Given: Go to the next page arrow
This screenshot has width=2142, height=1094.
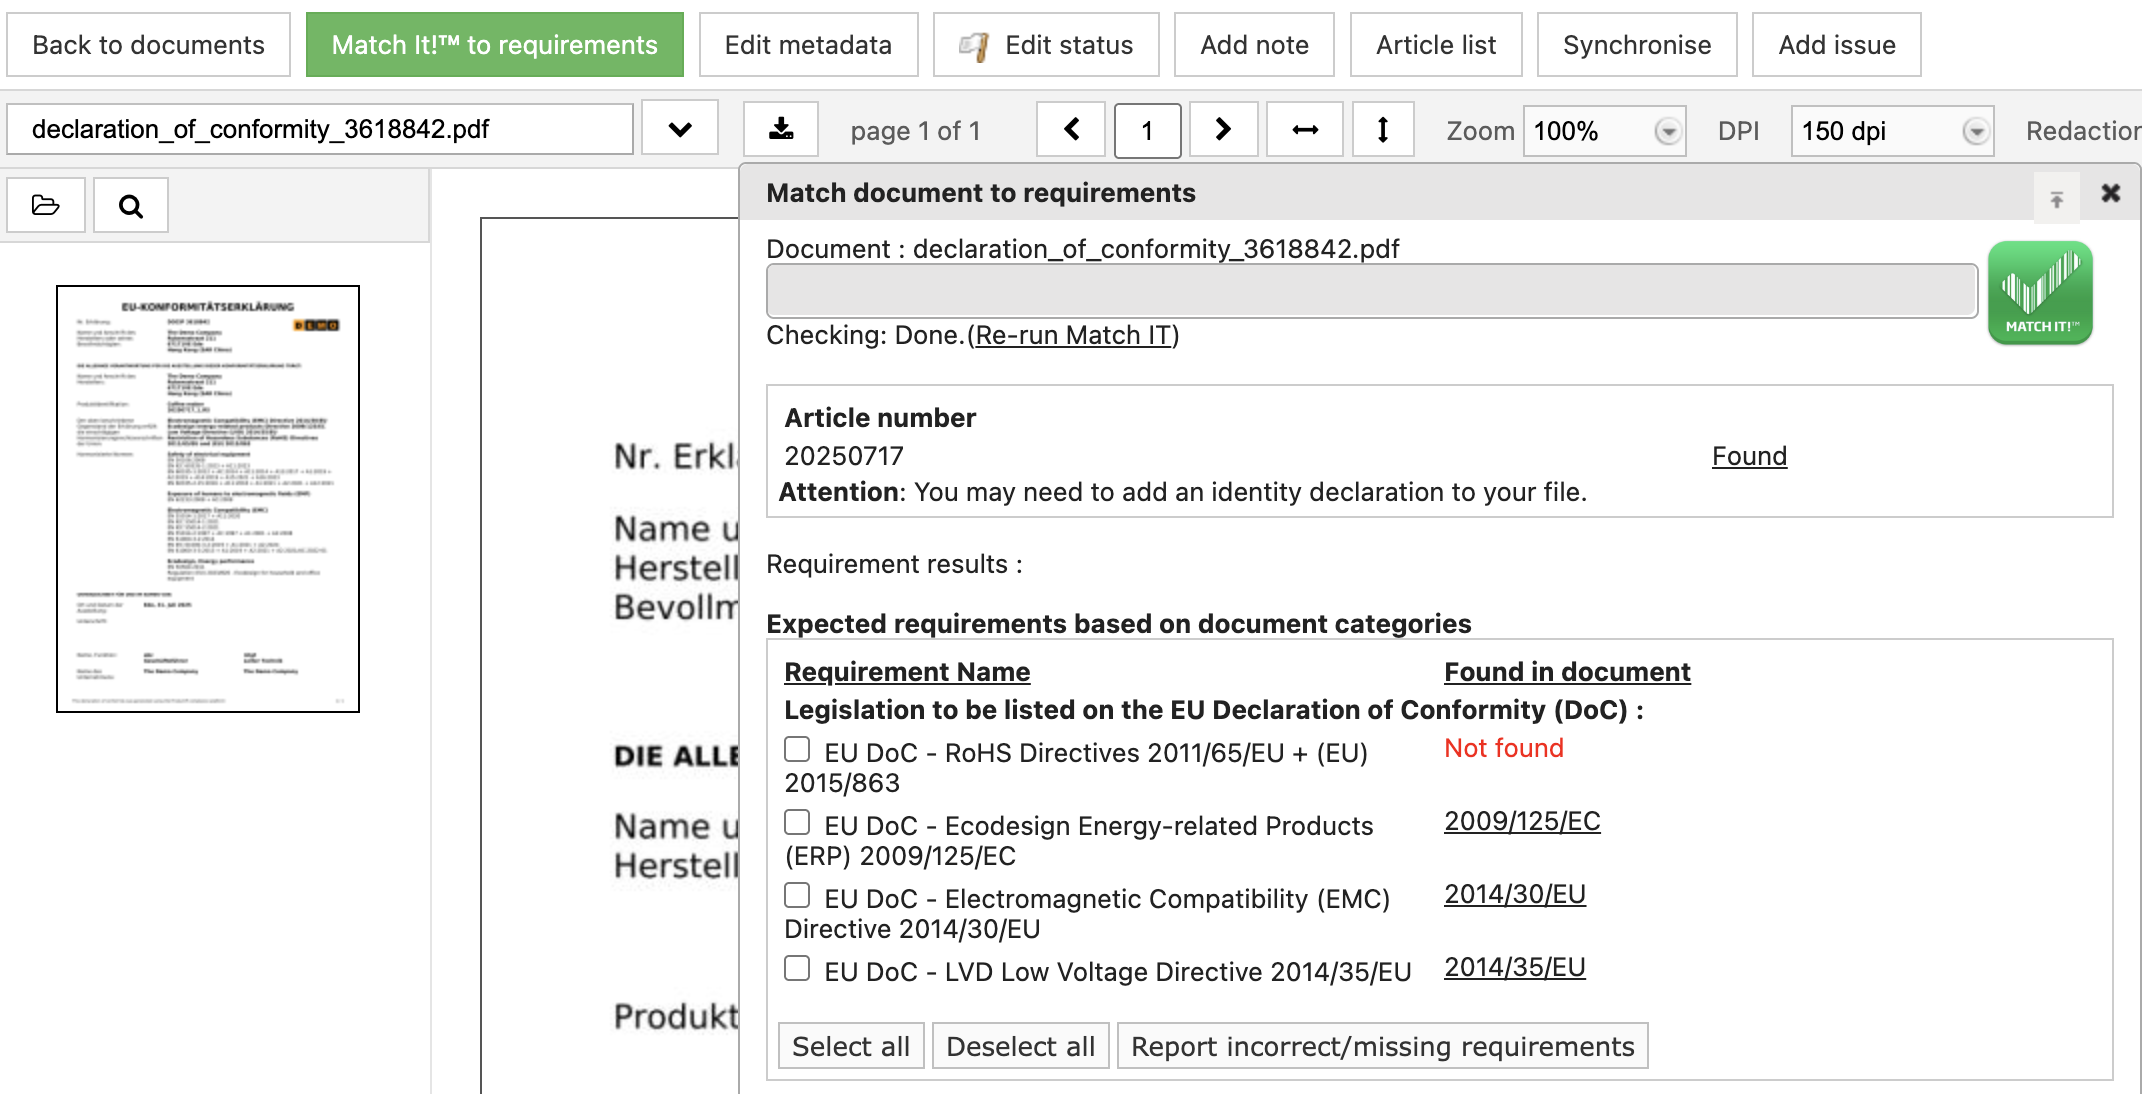Looking at the screenshot, I should 1223,129.
